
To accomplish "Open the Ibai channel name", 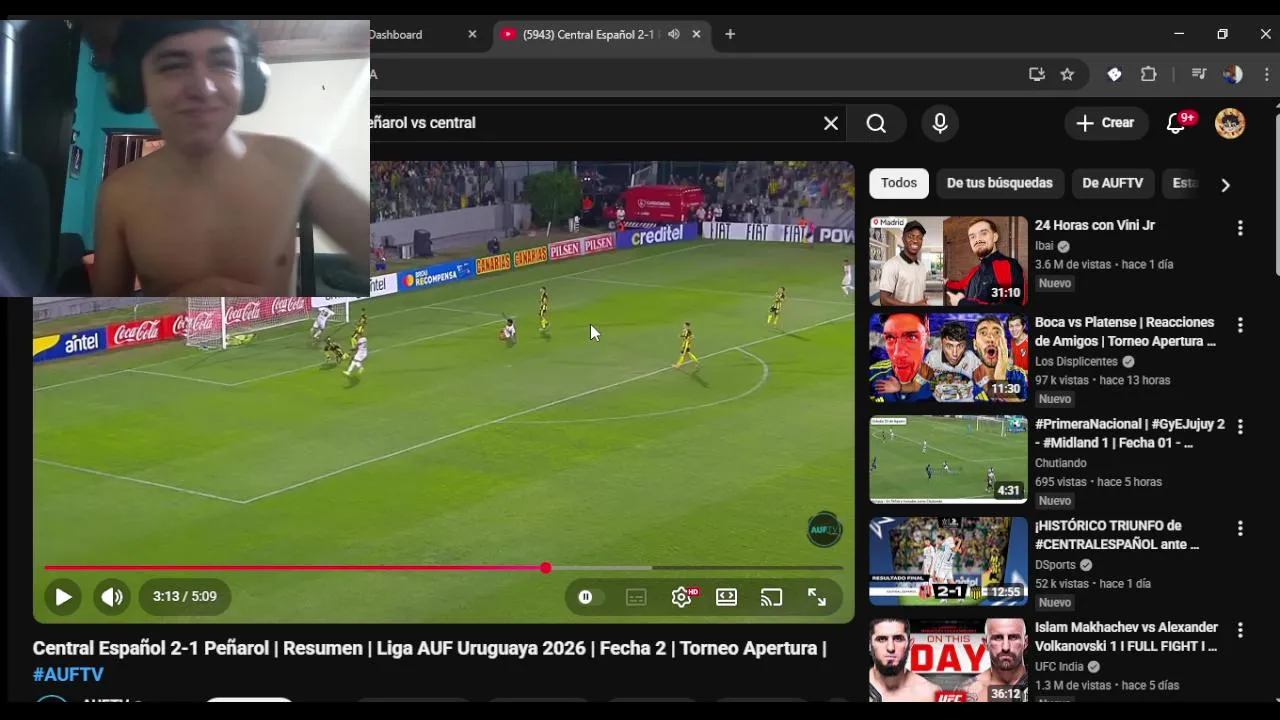I will pyautogui.click(x=1044, y=246).
